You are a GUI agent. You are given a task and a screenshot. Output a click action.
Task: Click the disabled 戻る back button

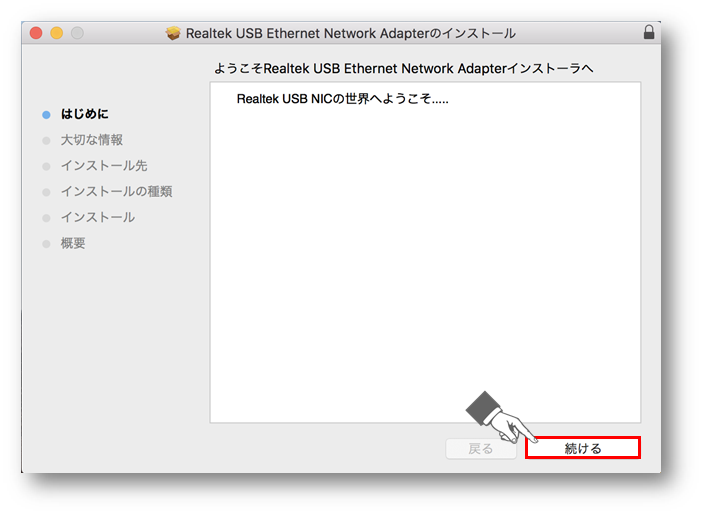coord(481,448)
